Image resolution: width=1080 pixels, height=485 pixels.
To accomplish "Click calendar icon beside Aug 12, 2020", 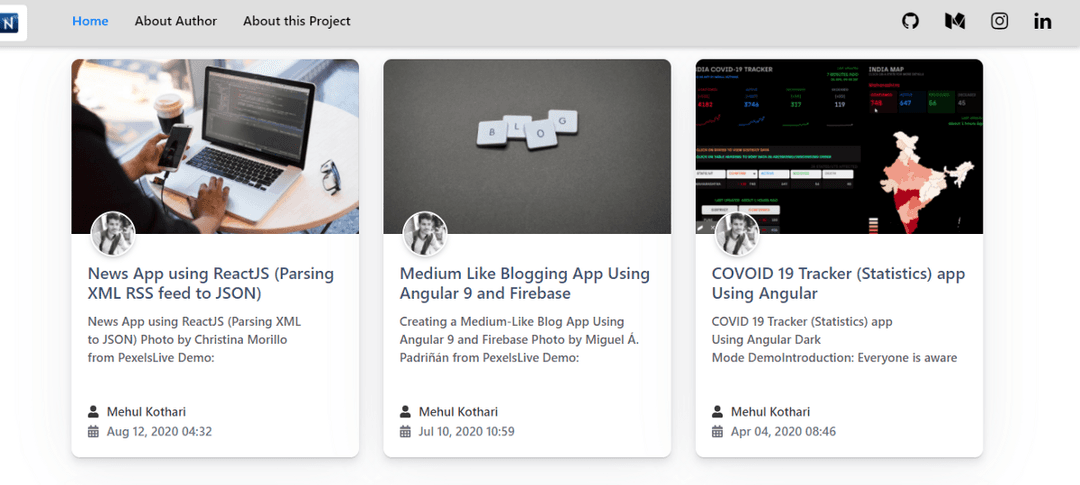I will pos(94,432).
